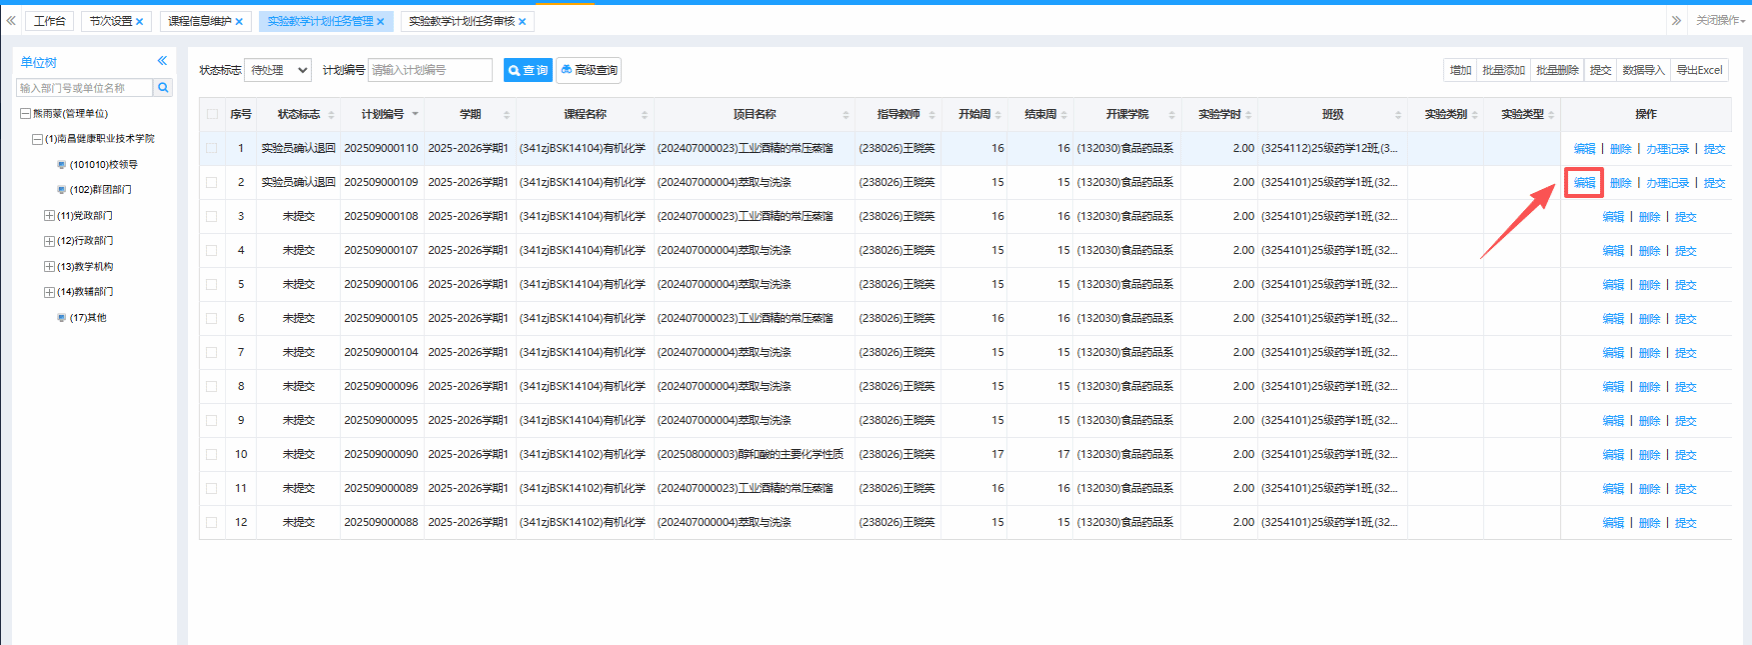Tick the checkbox for row 3

(211, 216)
